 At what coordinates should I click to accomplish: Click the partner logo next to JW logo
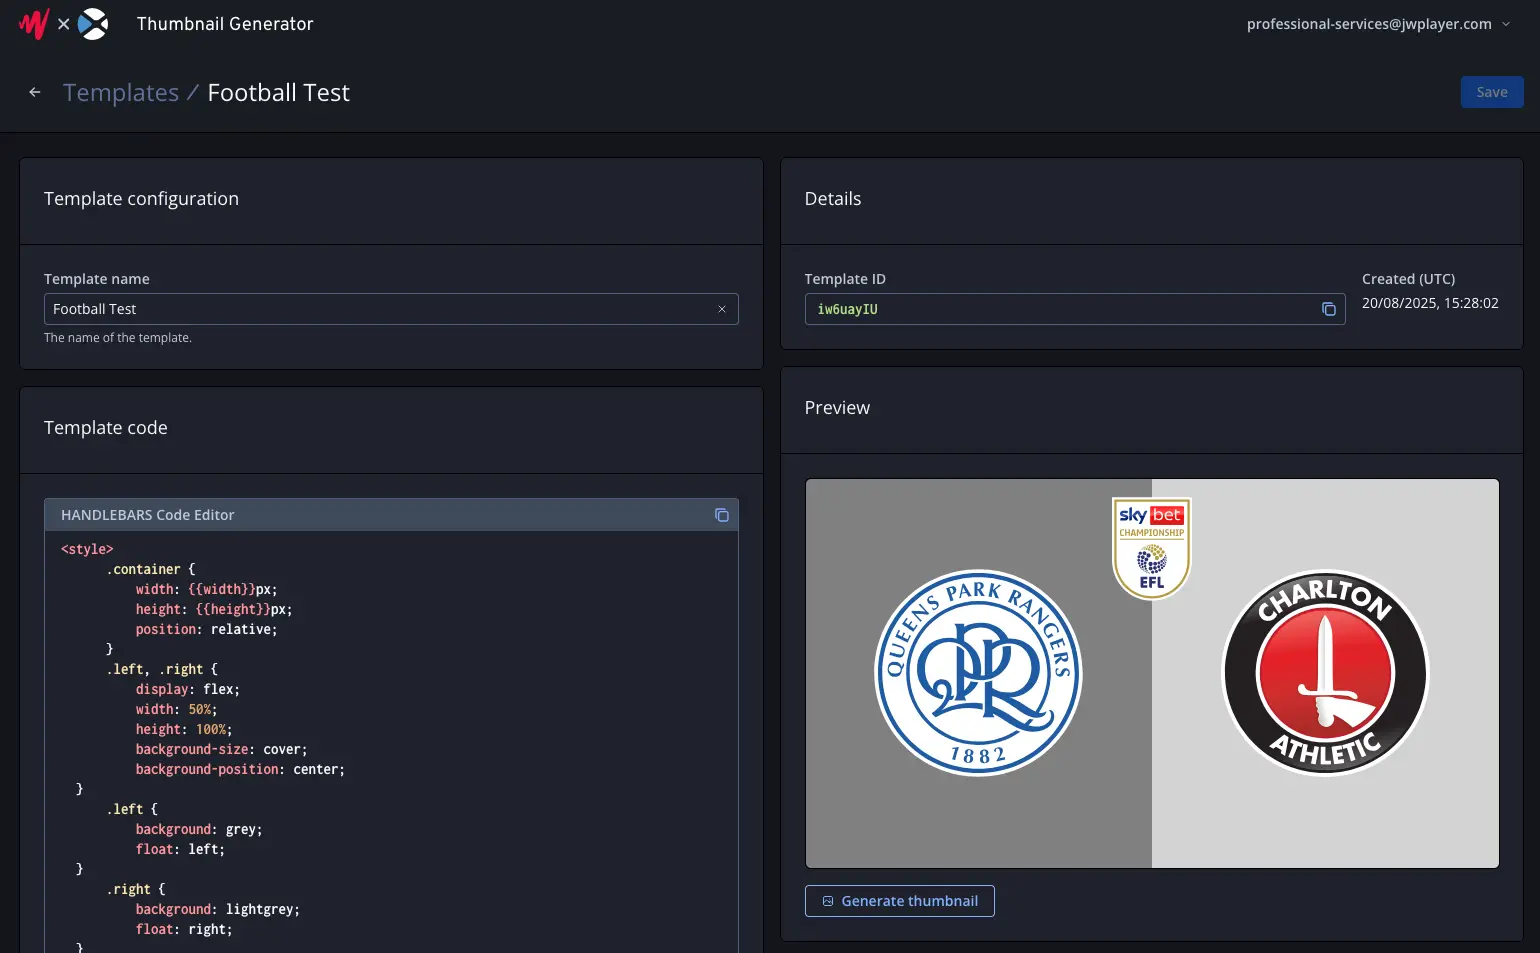point(93,24)
